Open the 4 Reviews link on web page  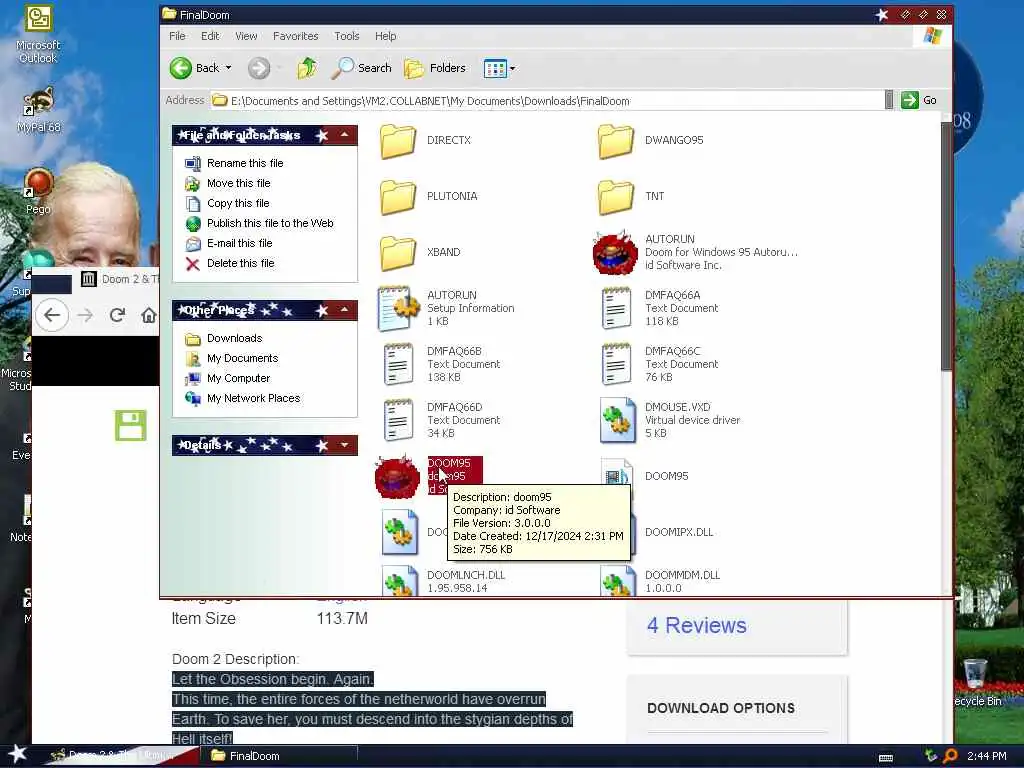click(x=696, y=626)
